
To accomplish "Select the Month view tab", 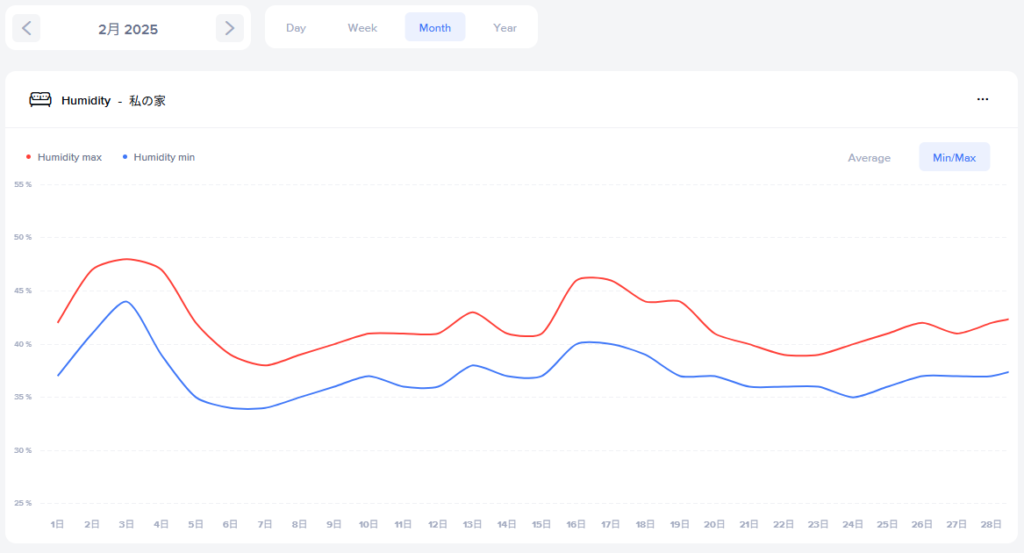I will point(435,28).
